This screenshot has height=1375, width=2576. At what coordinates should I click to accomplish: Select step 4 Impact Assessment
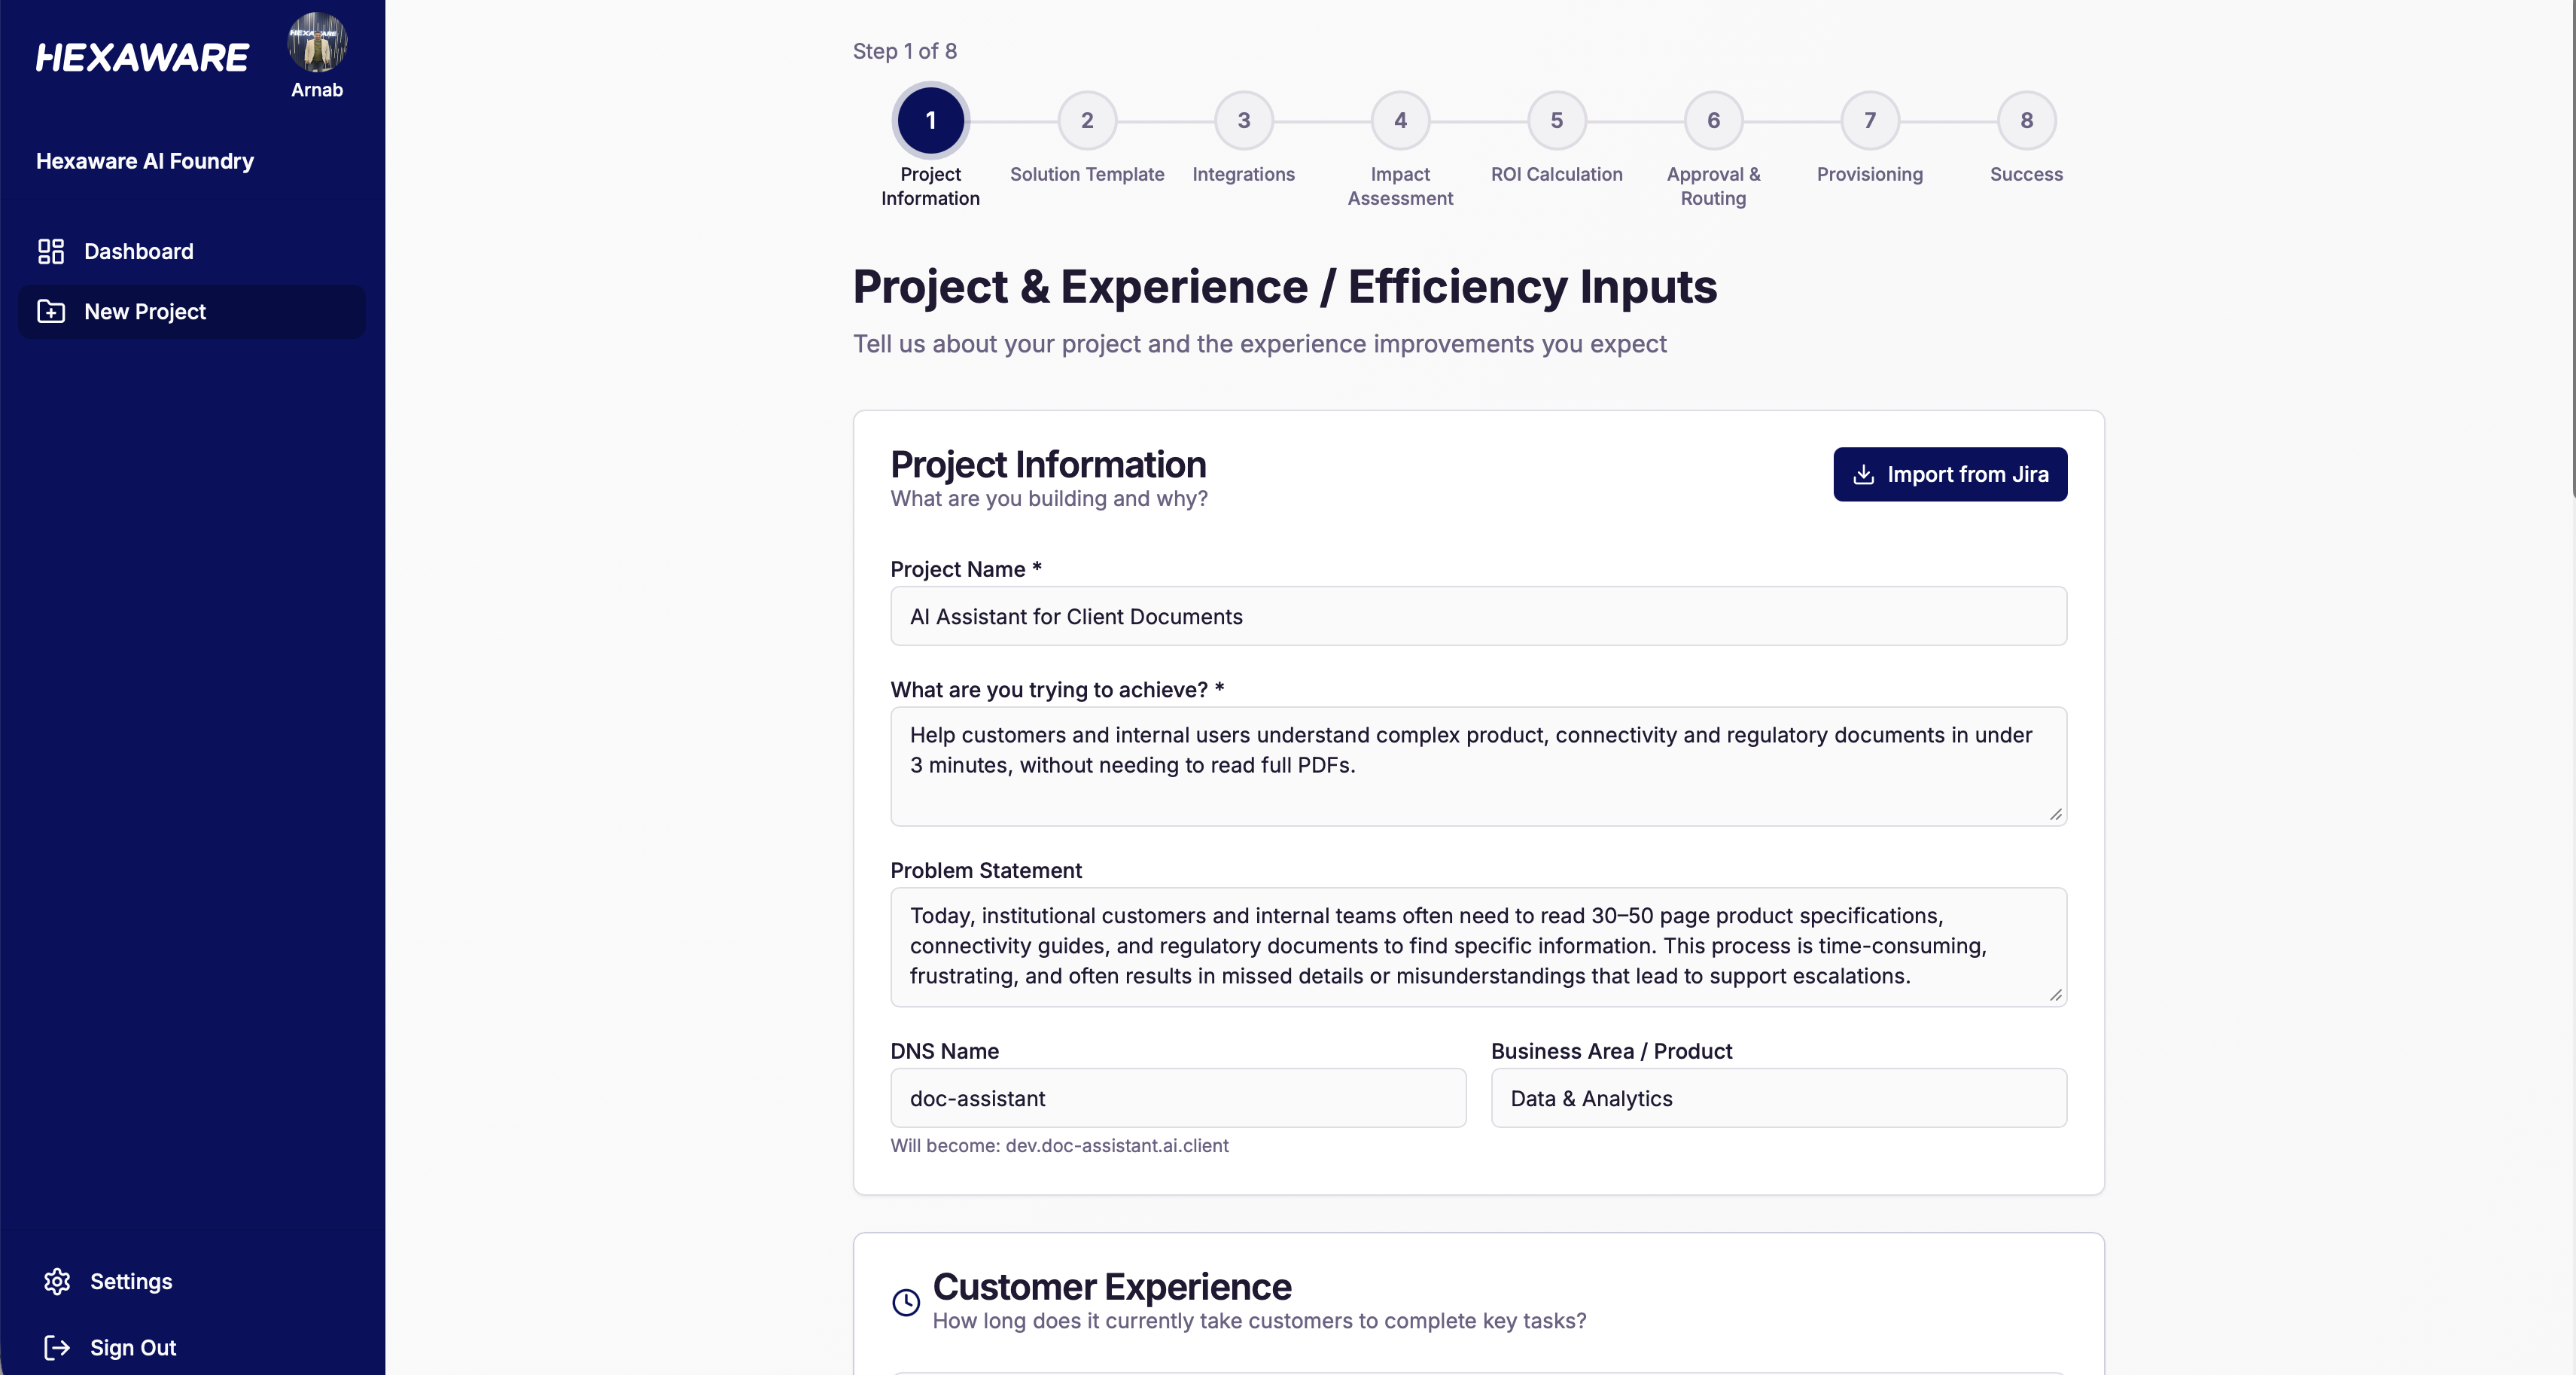[1400, 120]
